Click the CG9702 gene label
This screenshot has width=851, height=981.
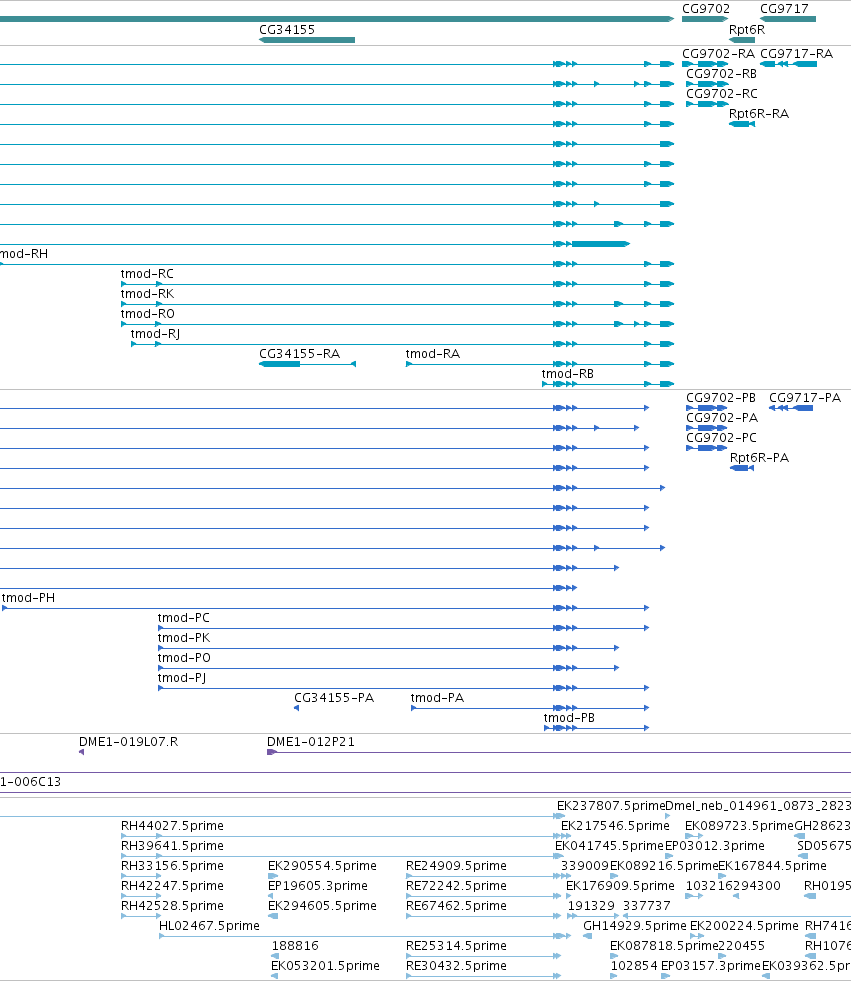coord(705,9)
